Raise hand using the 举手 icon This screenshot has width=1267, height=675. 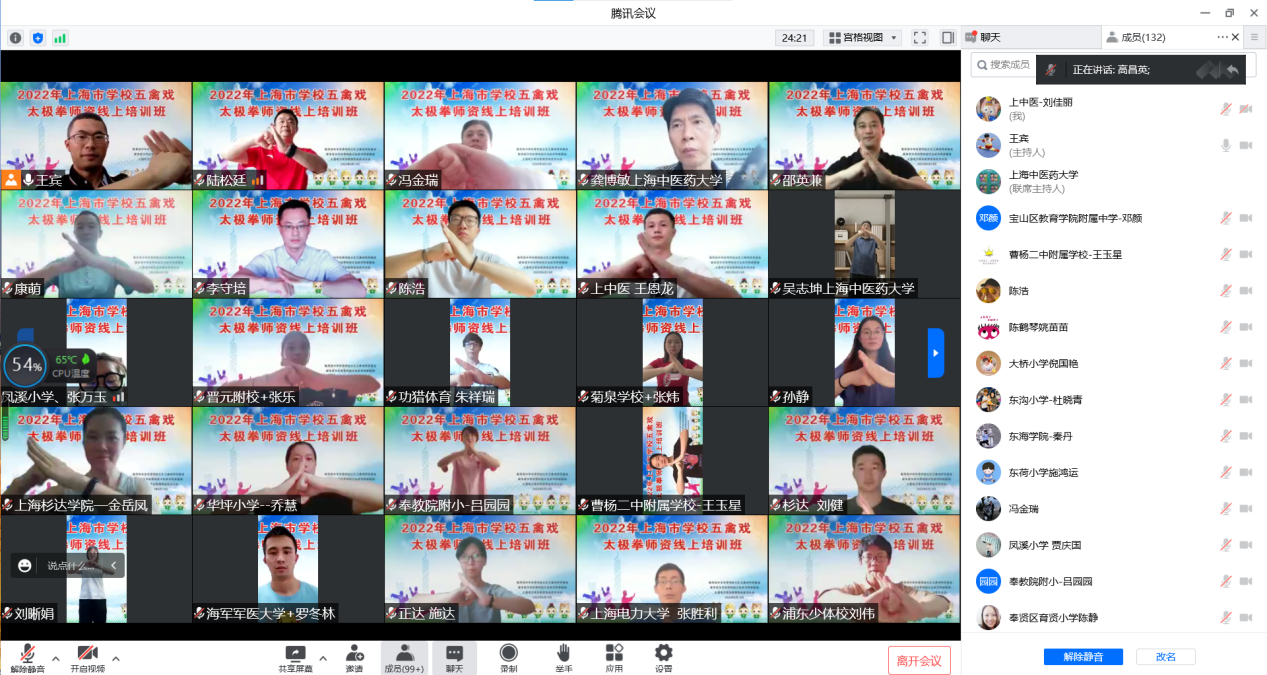tap(563, 653)
